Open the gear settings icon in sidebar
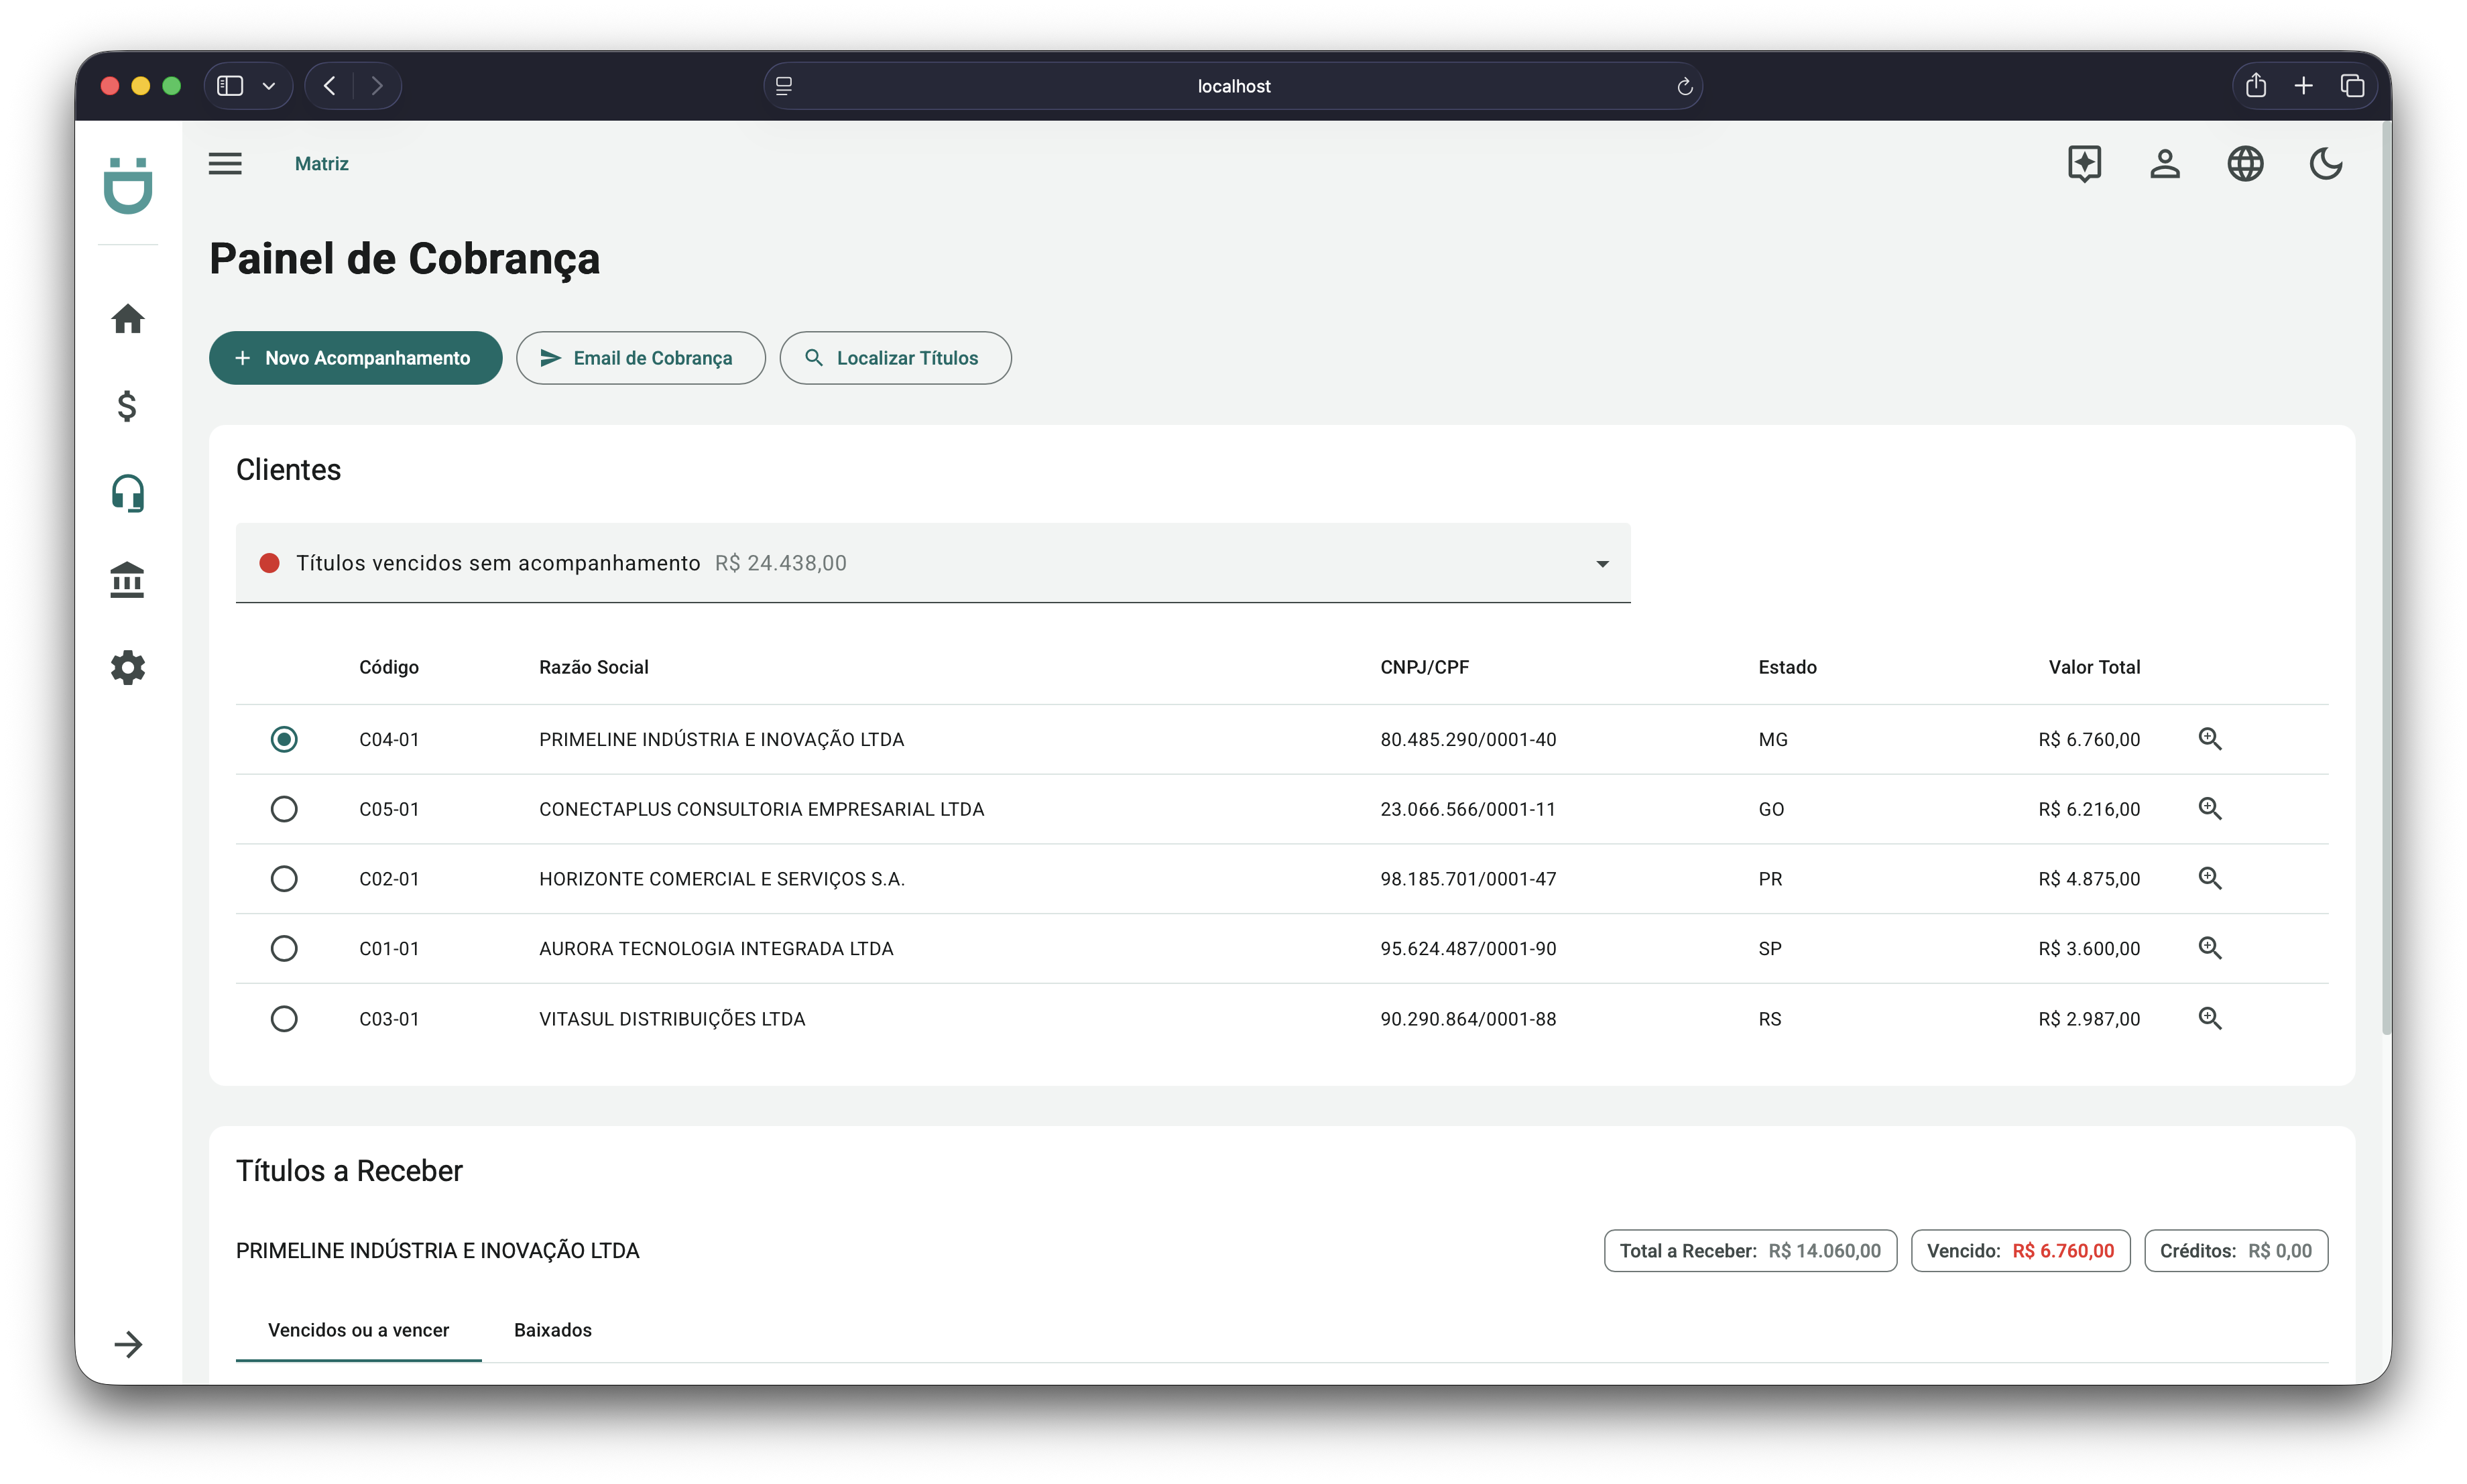 [127, 667]
